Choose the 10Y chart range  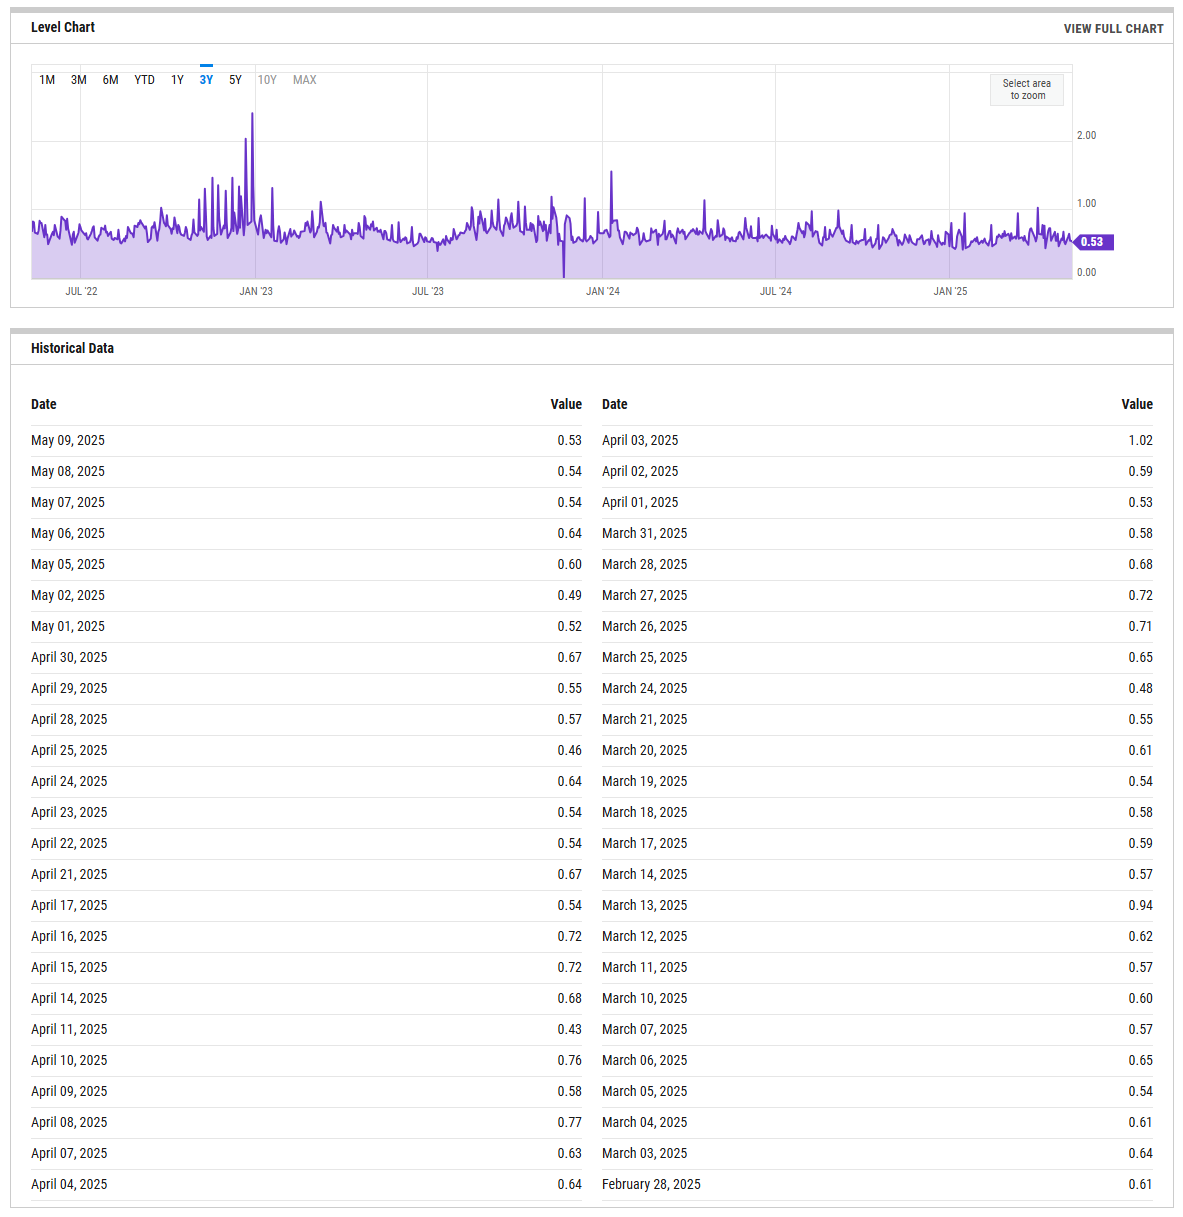(x=267, y=80)
